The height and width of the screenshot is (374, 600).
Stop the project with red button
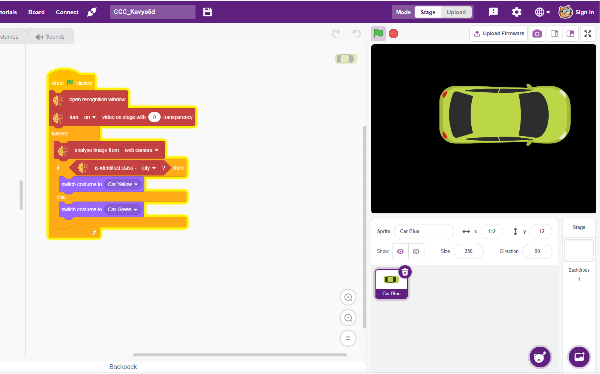[393, 34]
